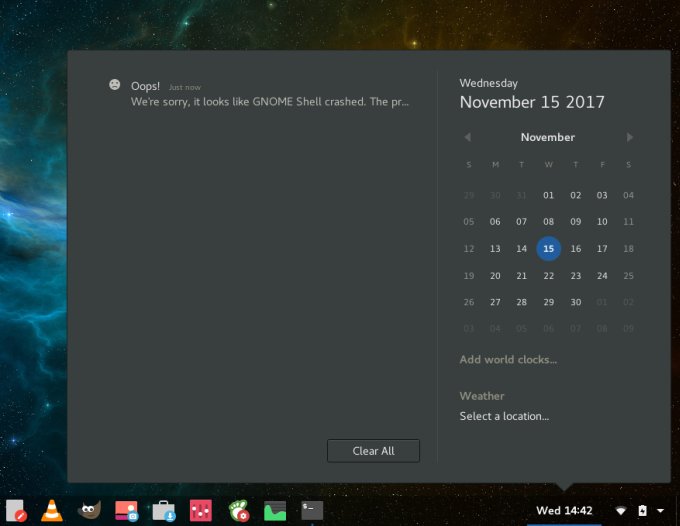Open the Software installer briefcase icon
The height and width of the screenshot is (526, 680).
(163, 511)
